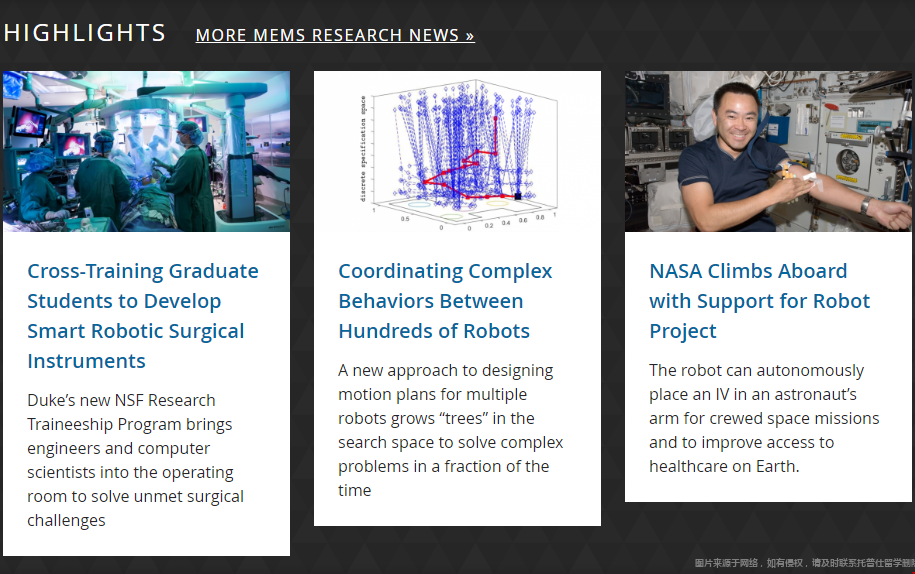The height and width of the screenshot is (574, 915).
Task: Click 'Hundreds of Robots' title line
Action: click(434, 331)
